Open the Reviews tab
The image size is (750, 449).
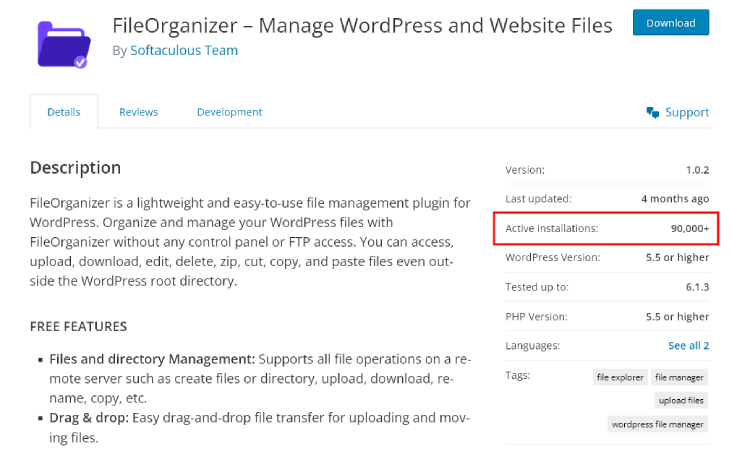point(139,112)
